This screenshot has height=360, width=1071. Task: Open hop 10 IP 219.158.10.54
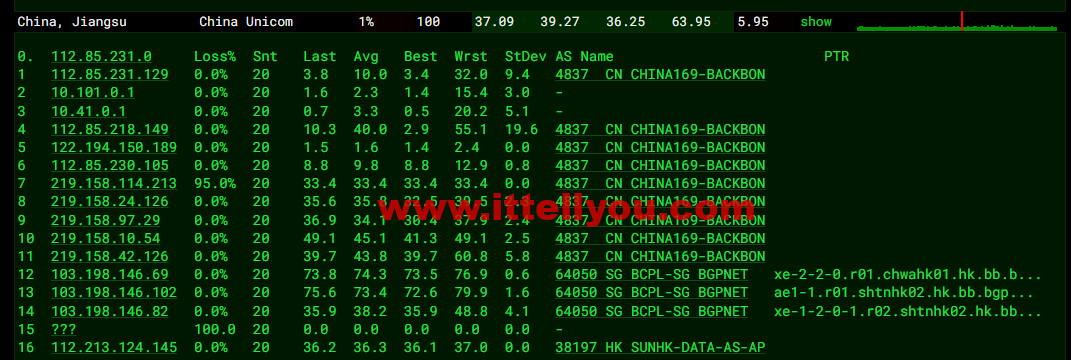106,238
